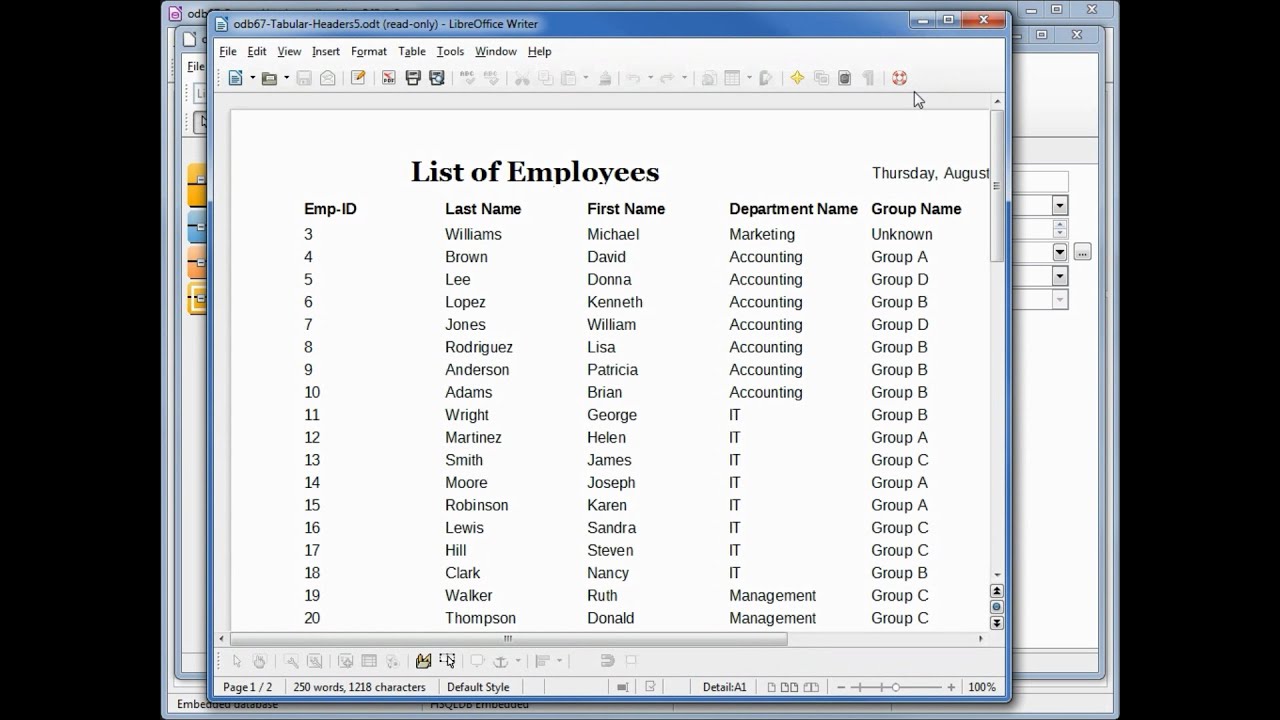Click the Document as E-mail icon
The image size is (1280, 720).
(x=328, y=78)
